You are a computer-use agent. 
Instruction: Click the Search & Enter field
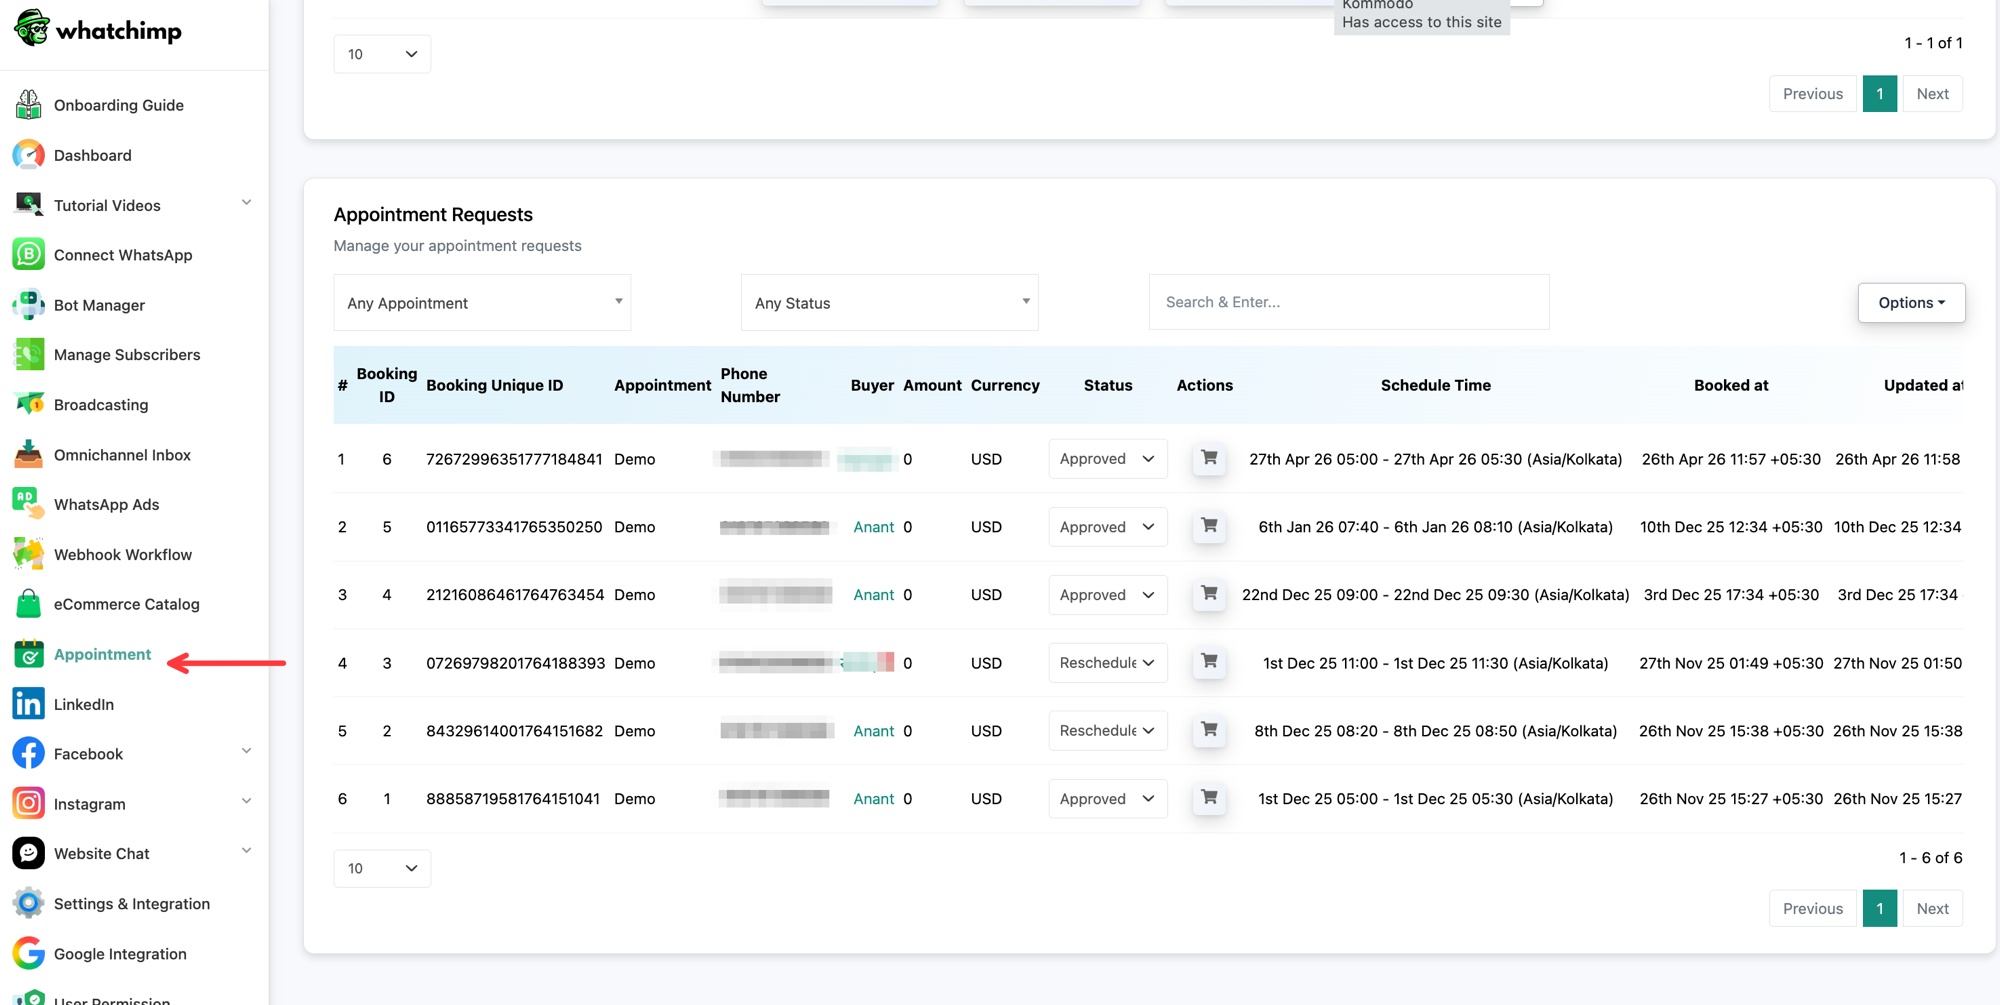[x=1349, y=302]
